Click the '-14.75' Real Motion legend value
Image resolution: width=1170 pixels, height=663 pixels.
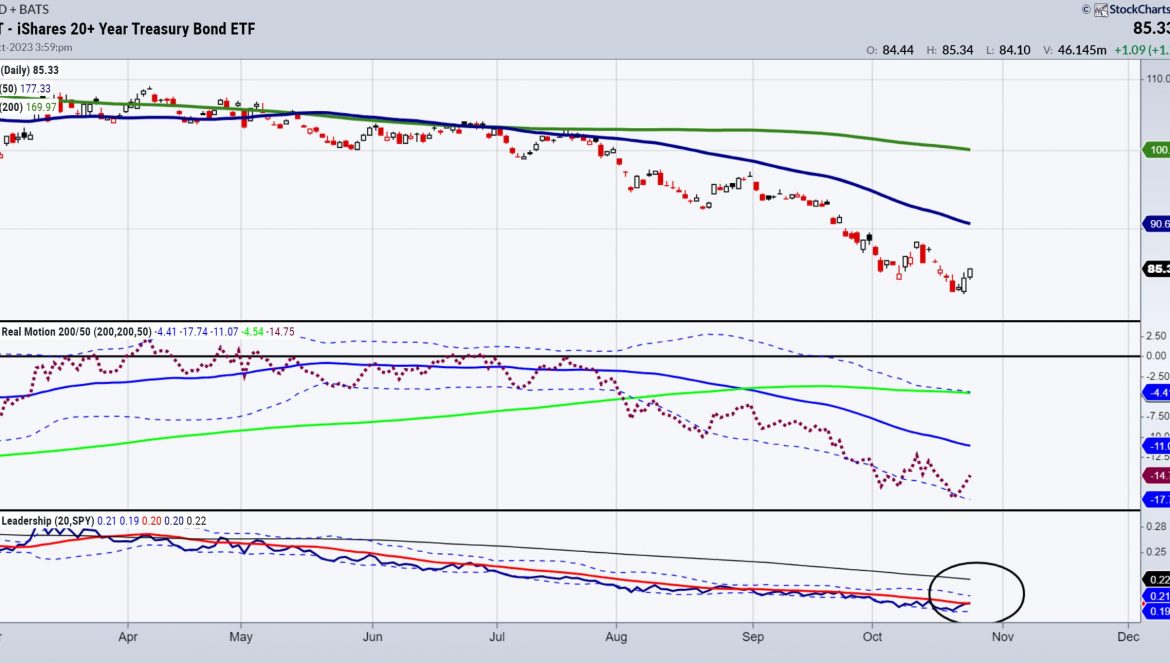281,332
